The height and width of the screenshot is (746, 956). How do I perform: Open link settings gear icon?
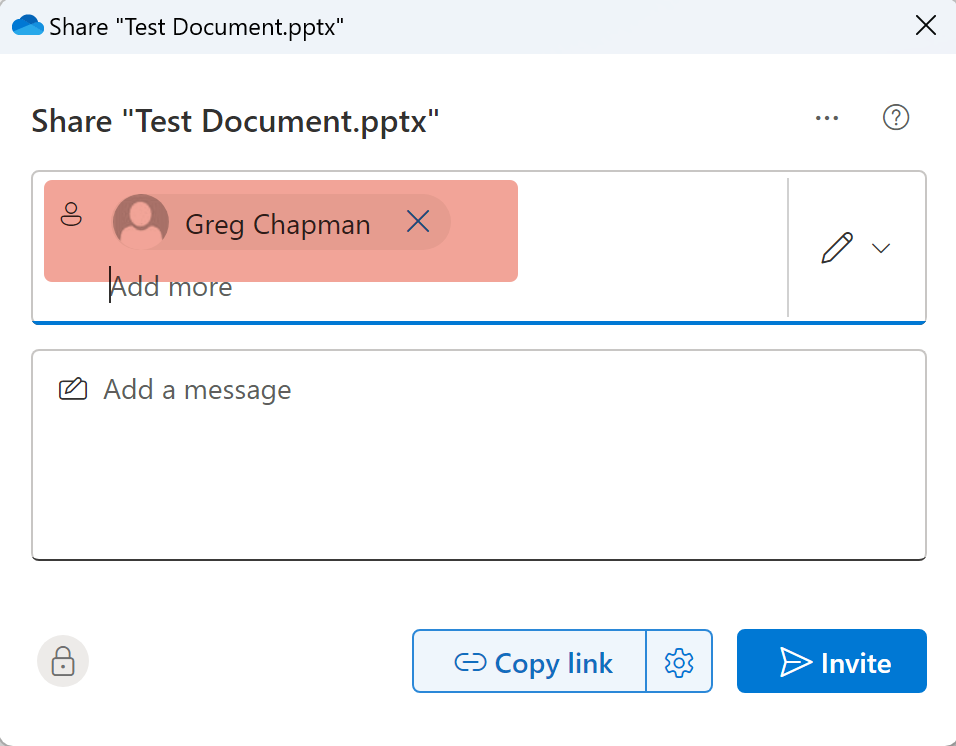pos(679,661)
